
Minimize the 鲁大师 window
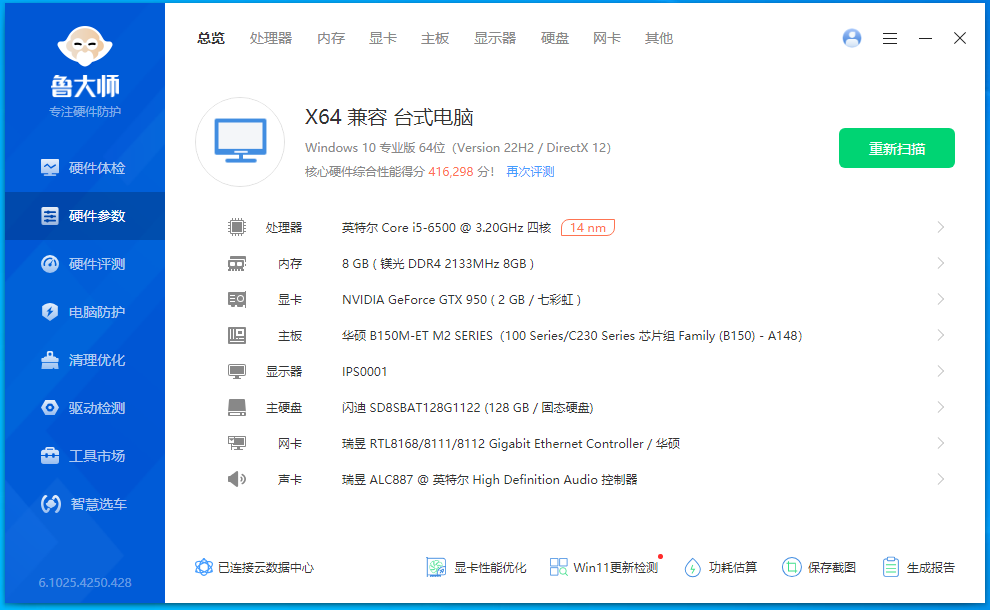tap(925, 39)
